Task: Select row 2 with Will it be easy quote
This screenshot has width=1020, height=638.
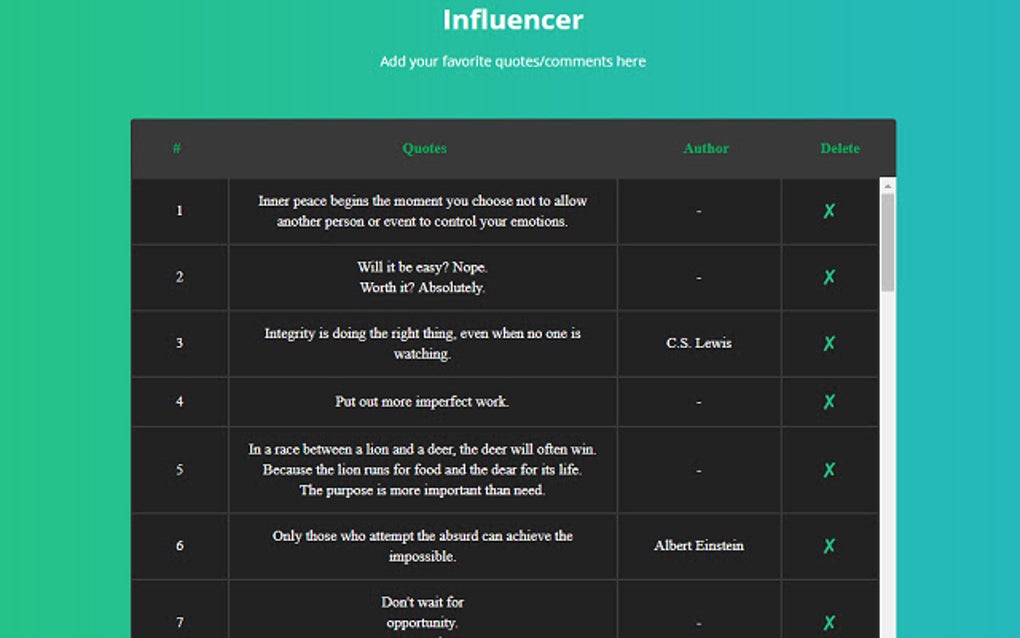Action: click(424, 277)
